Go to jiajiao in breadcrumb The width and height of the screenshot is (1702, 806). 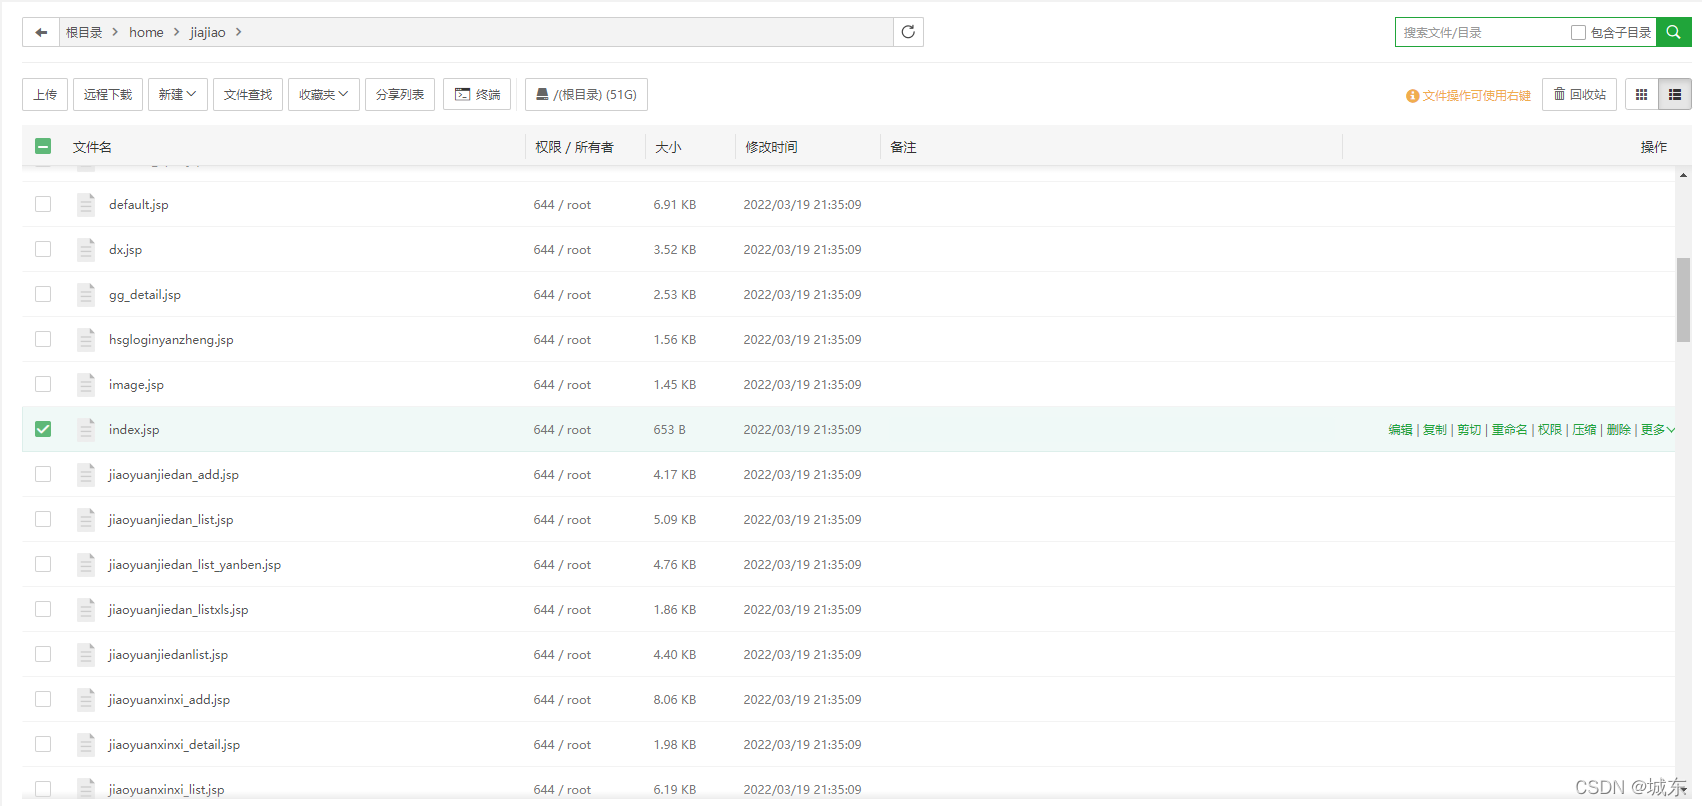(208, 32)
